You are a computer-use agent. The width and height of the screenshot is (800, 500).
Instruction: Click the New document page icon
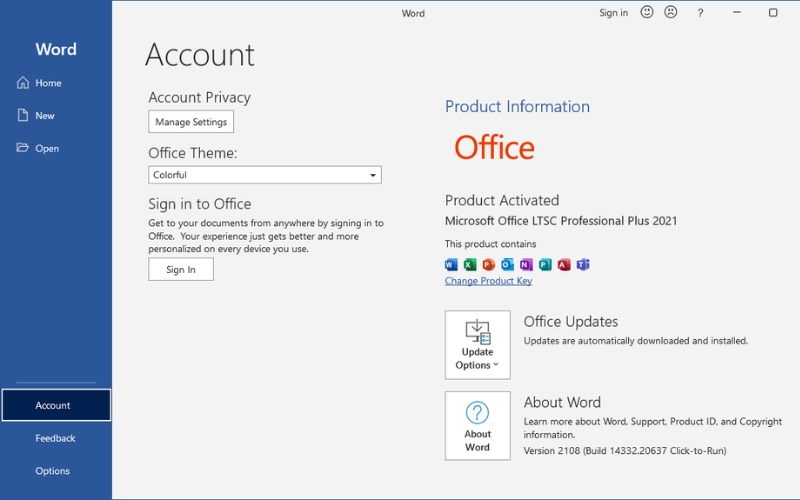click(22, 115)
